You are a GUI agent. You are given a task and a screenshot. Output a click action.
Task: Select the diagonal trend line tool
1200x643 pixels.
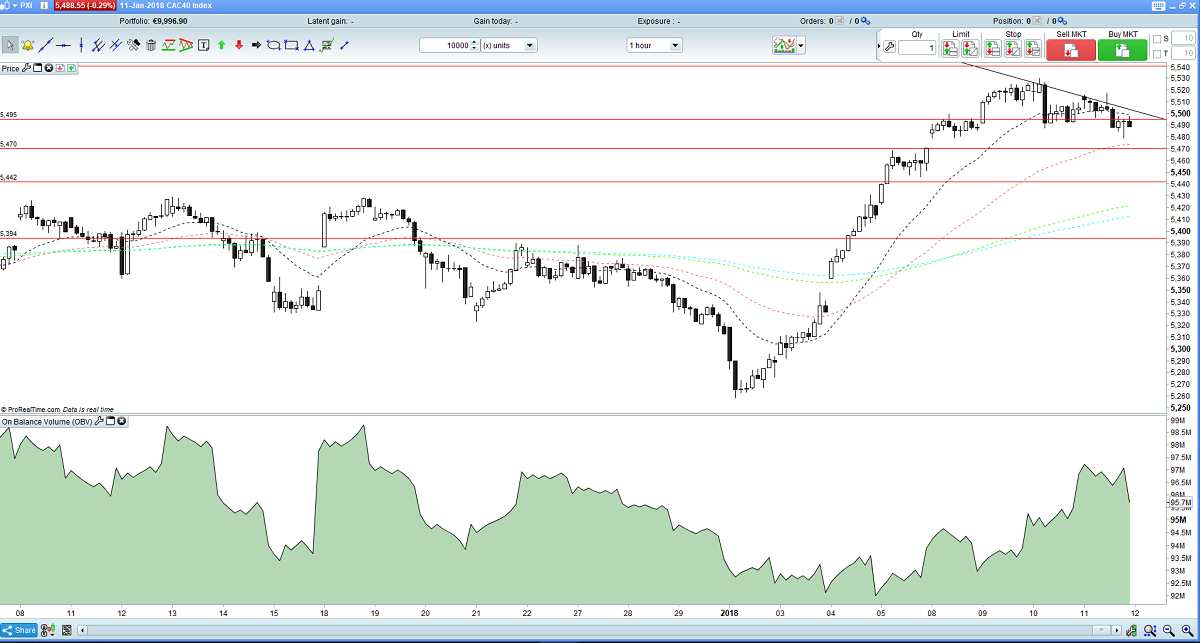coord(45,45)
